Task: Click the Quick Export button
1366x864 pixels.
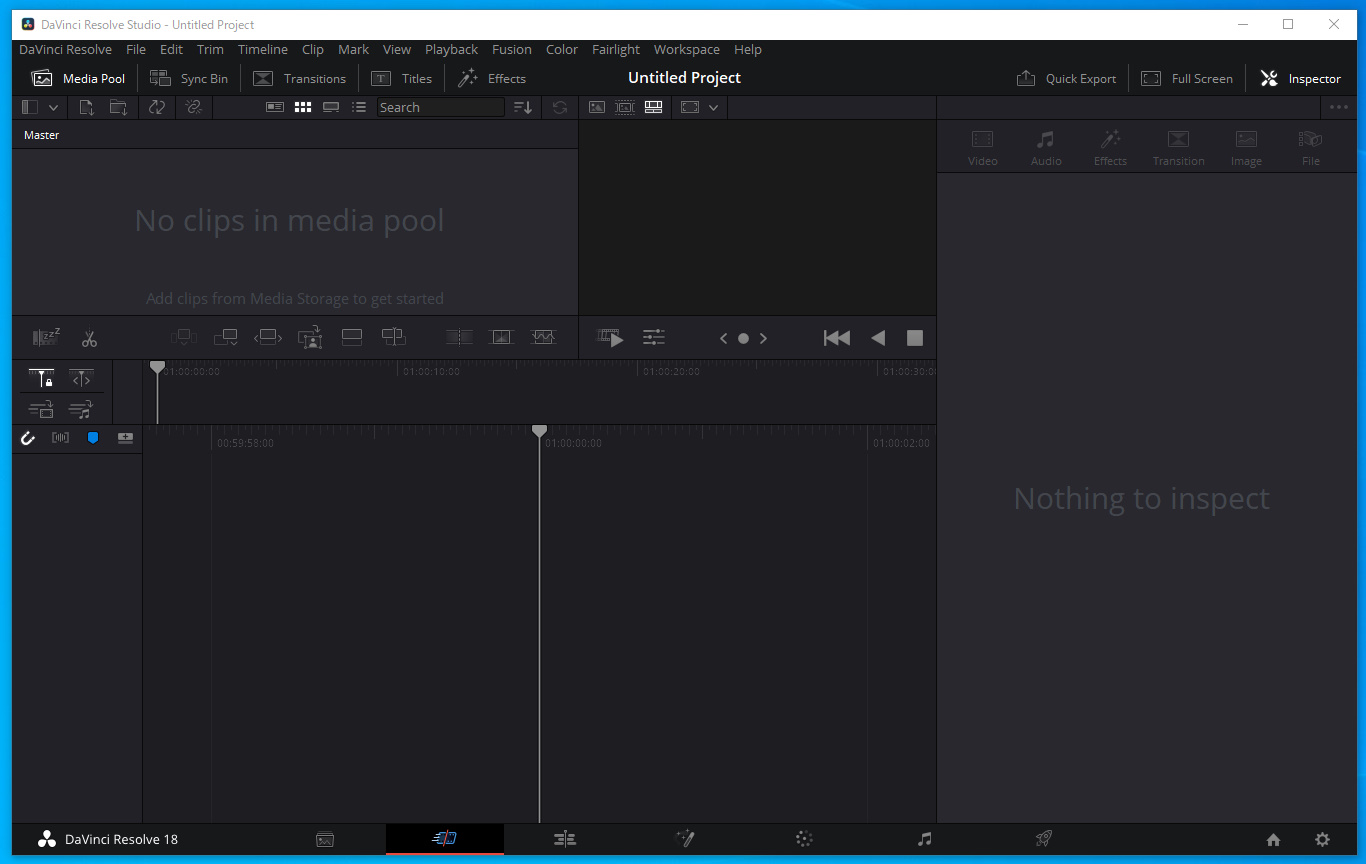Action: [x=1066, y=77]
